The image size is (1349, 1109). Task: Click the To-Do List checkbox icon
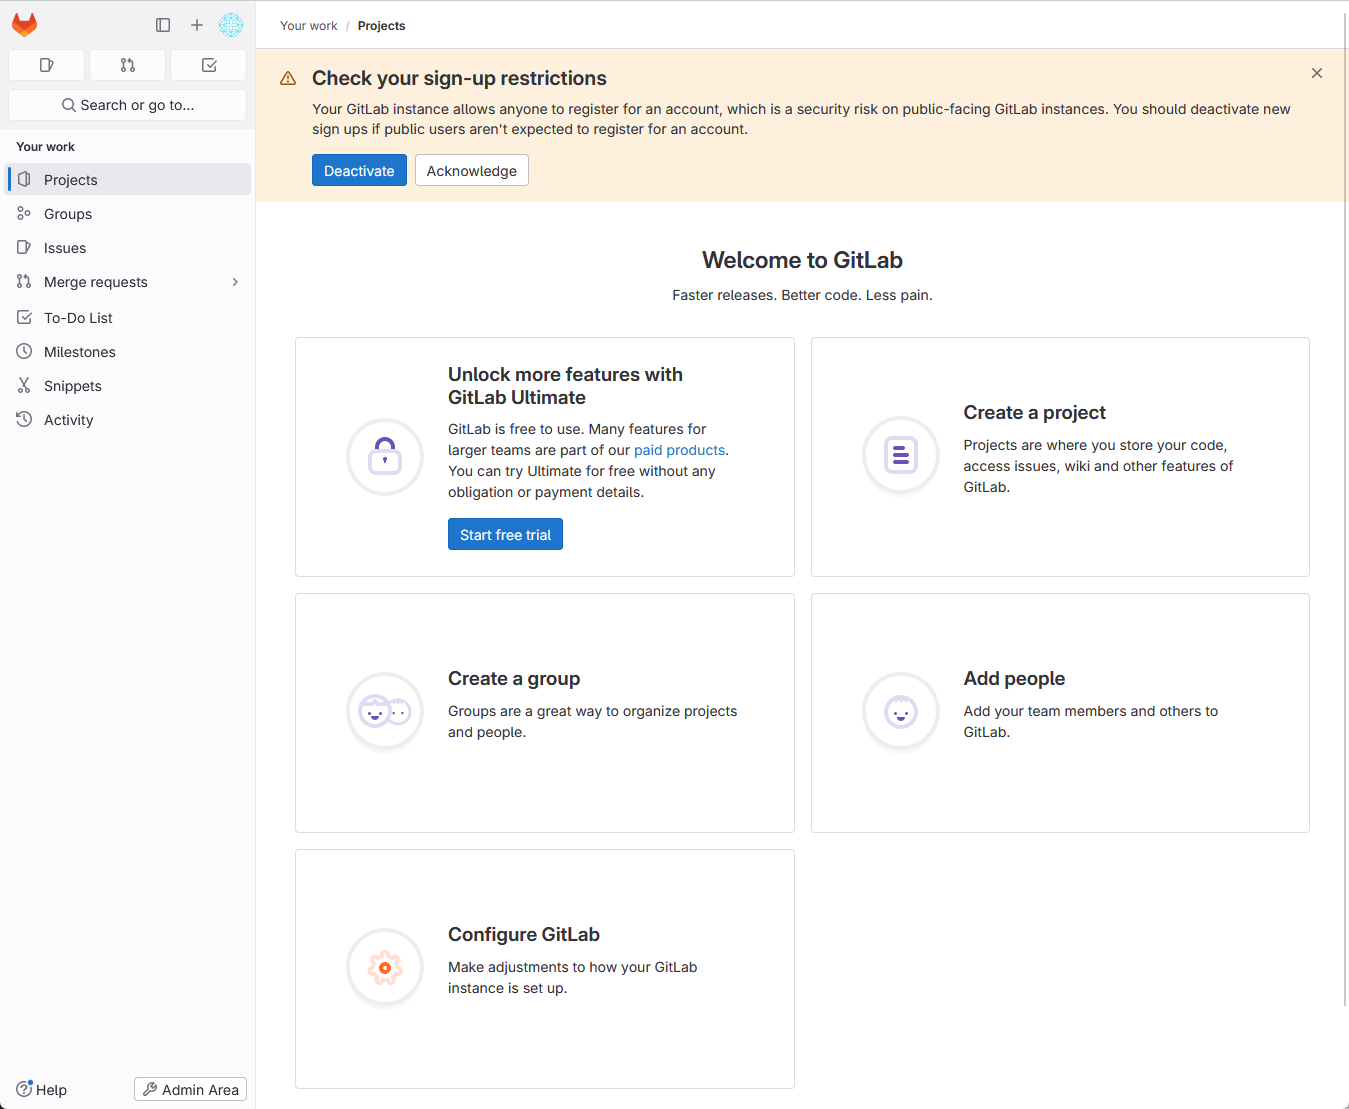(x=24, y=317)
